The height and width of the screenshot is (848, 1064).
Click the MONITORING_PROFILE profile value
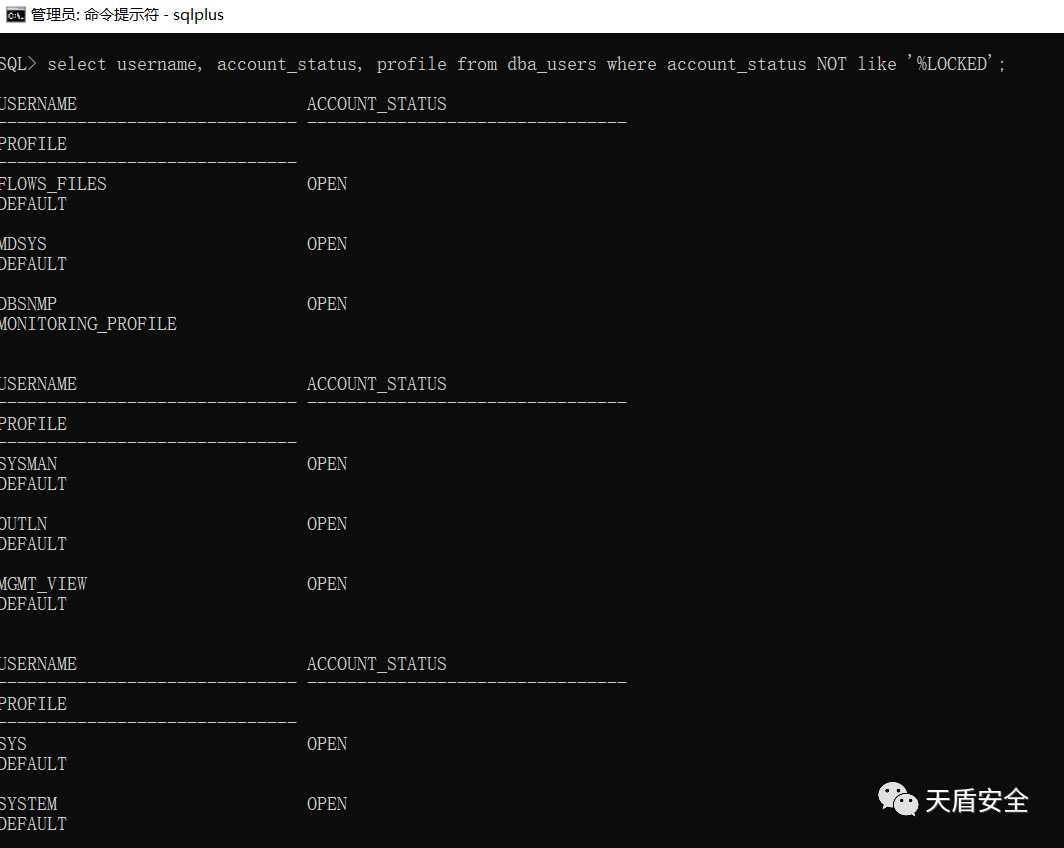[88, 324]
